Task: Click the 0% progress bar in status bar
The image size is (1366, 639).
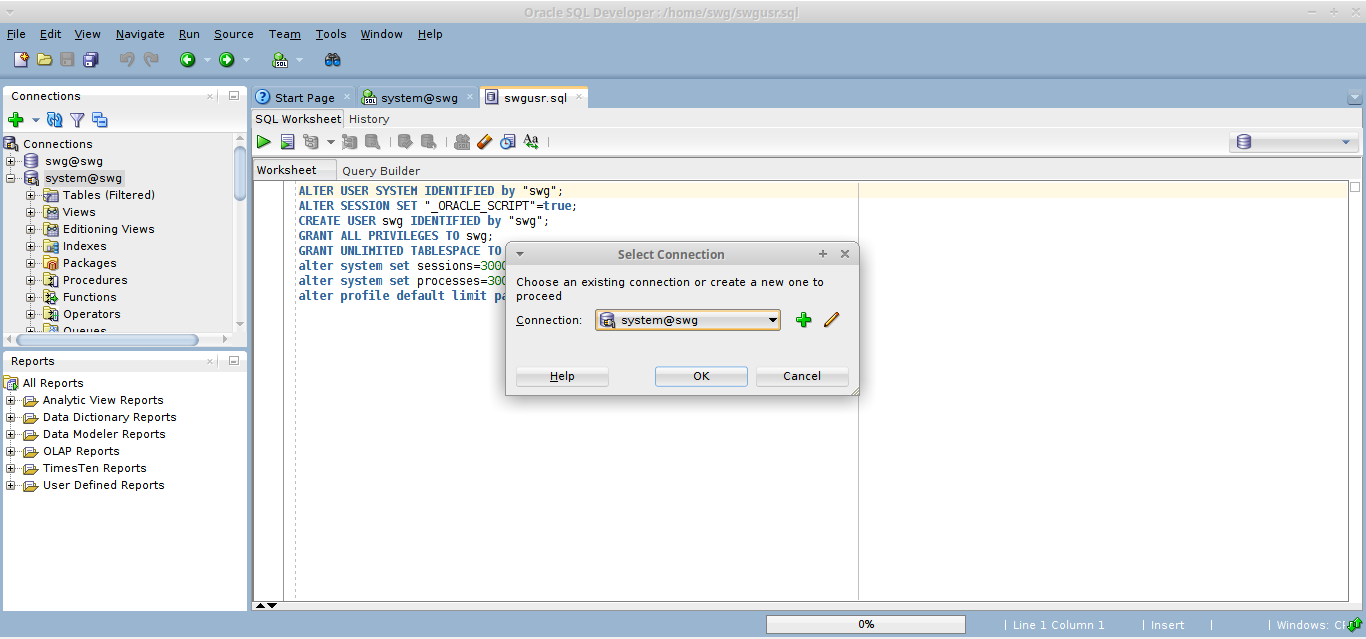Action: [866, 624]
